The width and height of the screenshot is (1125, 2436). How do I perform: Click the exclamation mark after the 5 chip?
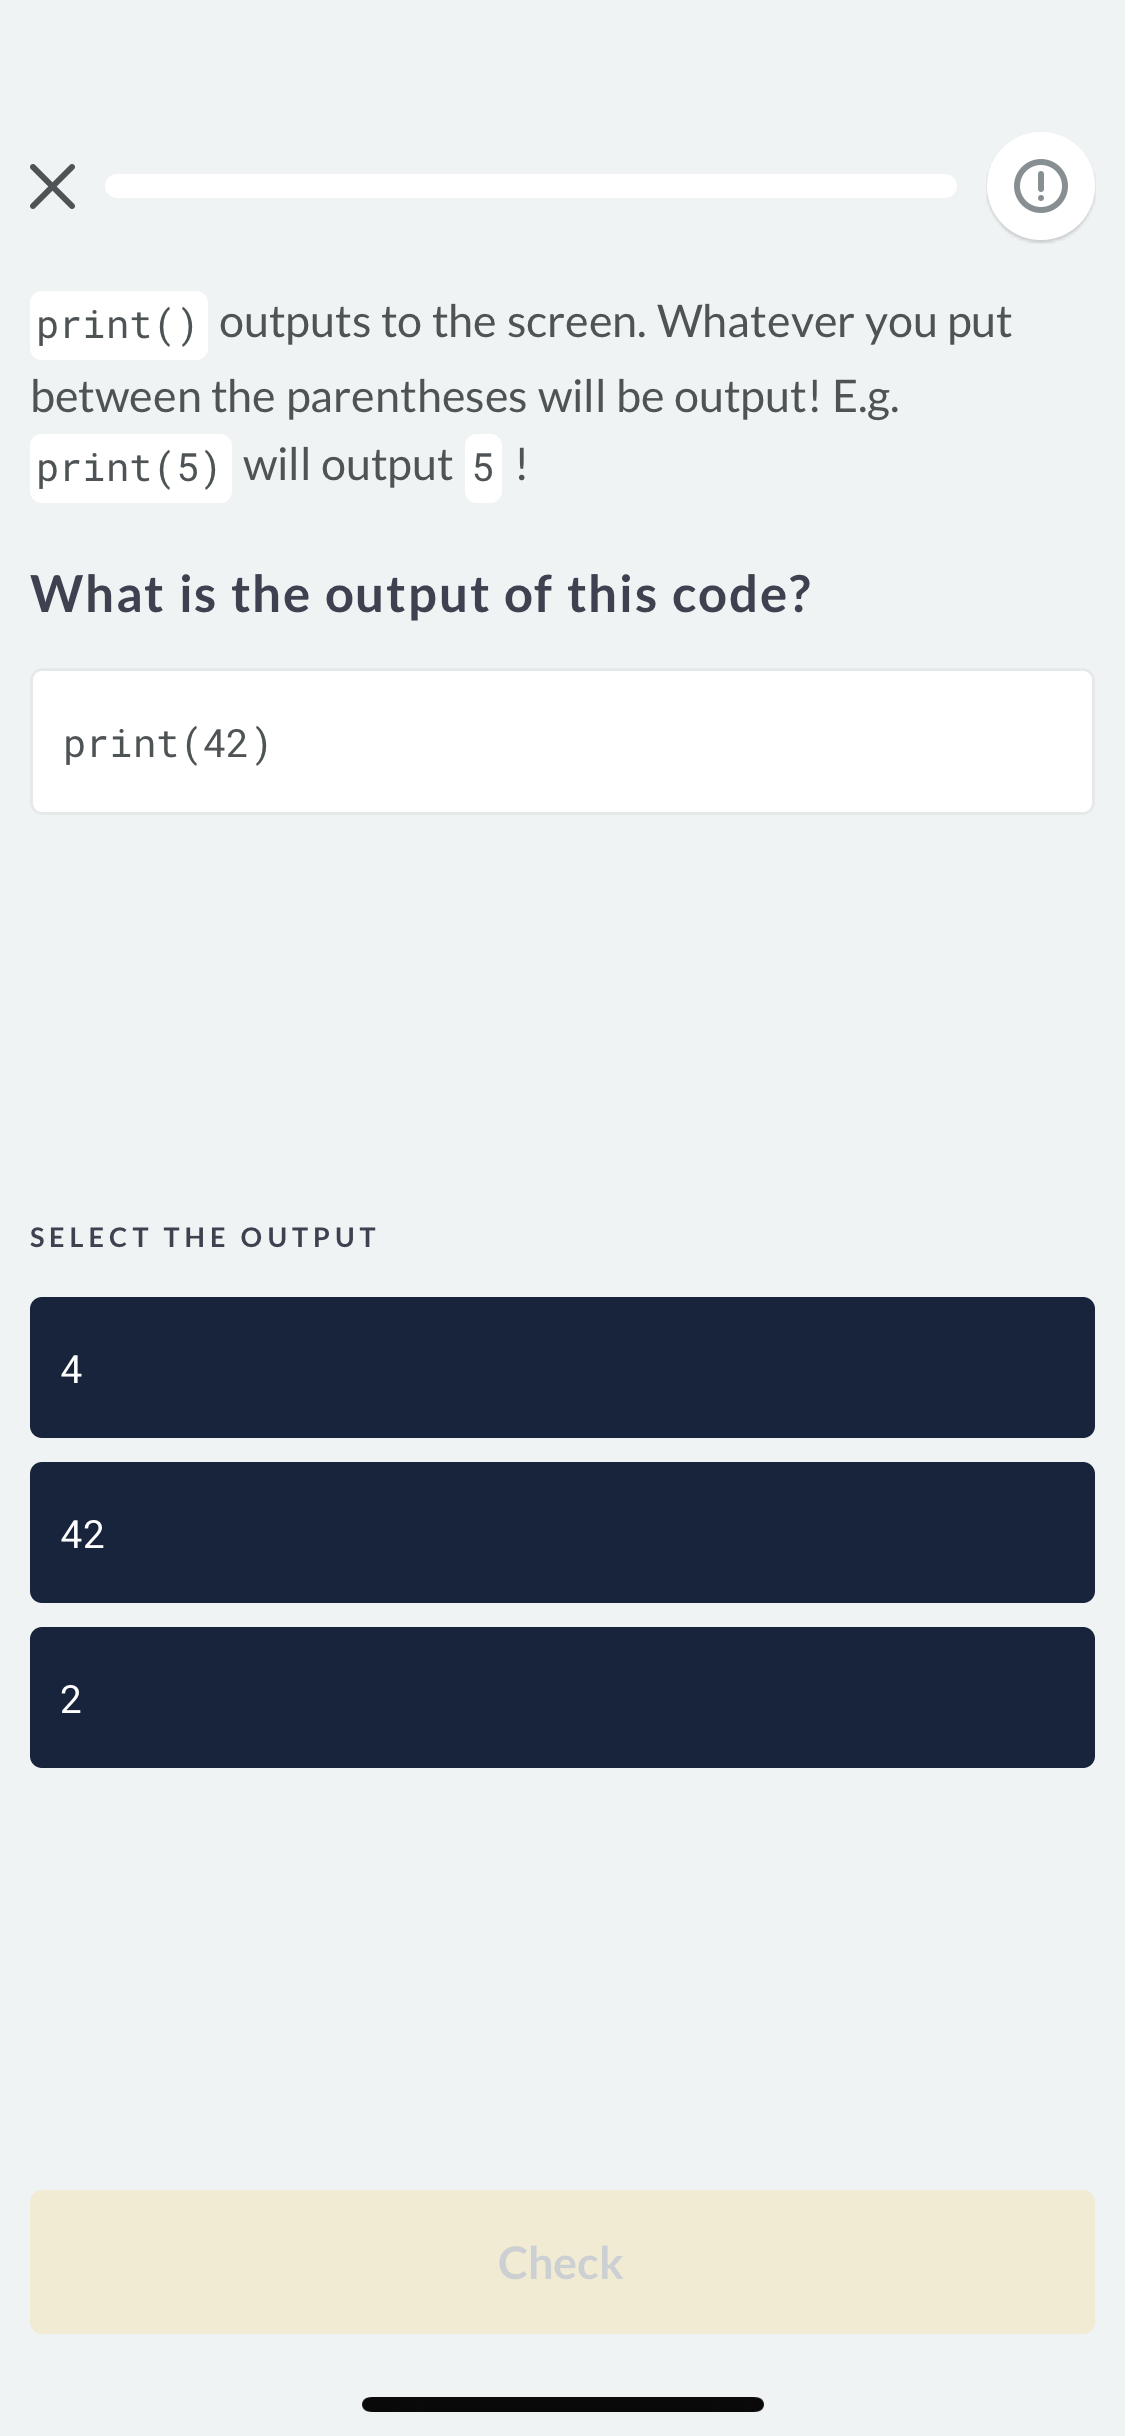click(x=522, y=465)
